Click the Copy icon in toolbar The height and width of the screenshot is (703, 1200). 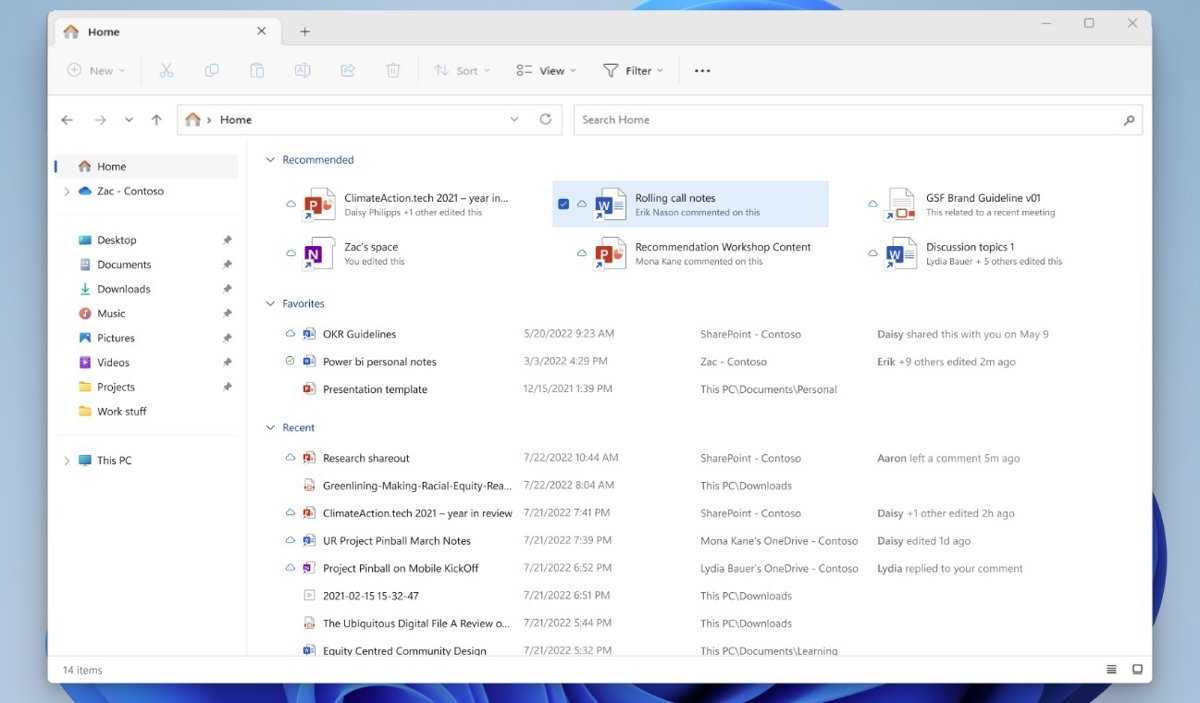[x=212, y=71]
